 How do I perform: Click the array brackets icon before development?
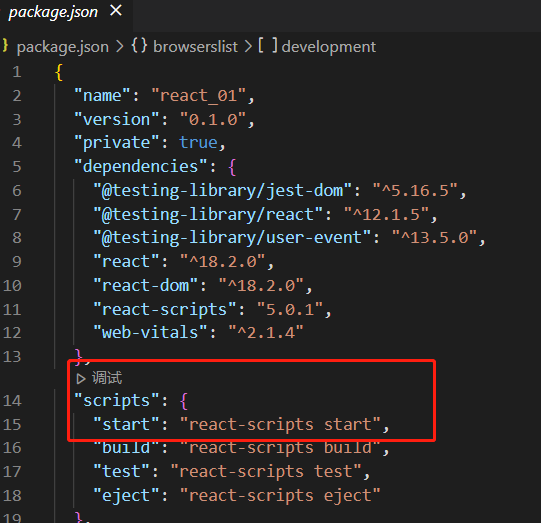[268, 46]
